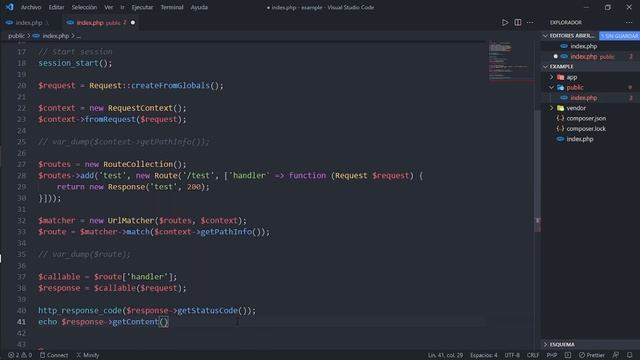Click line number 28 in gutter

[x=21, y=176]
